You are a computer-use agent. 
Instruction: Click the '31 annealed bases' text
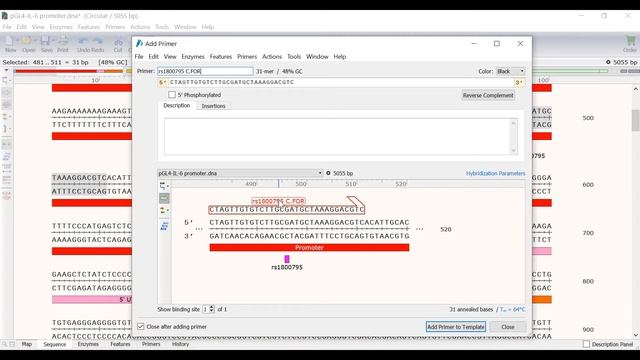coord(471,309)
